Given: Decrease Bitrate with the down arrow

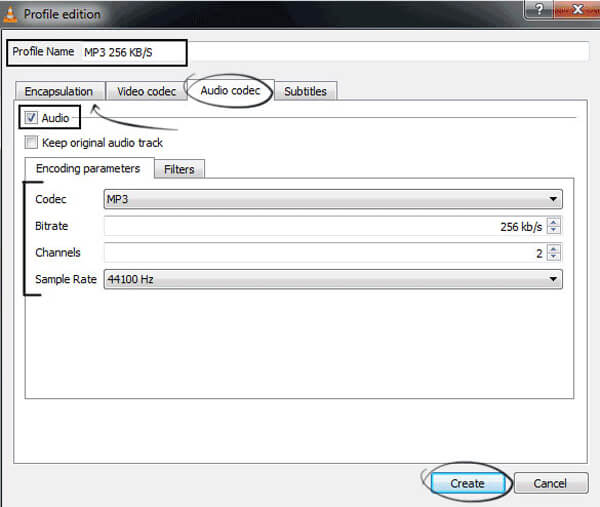Looking at the screenshot, I should point(554,231).
